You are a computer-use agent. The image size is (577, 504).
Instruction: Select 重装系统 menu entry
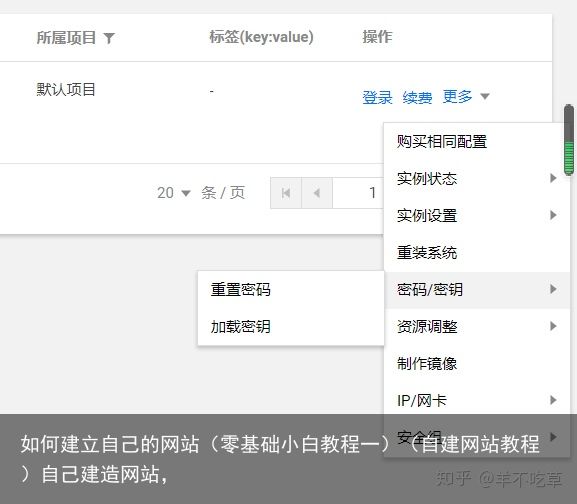pyautogui.click(x=427, y=253)
